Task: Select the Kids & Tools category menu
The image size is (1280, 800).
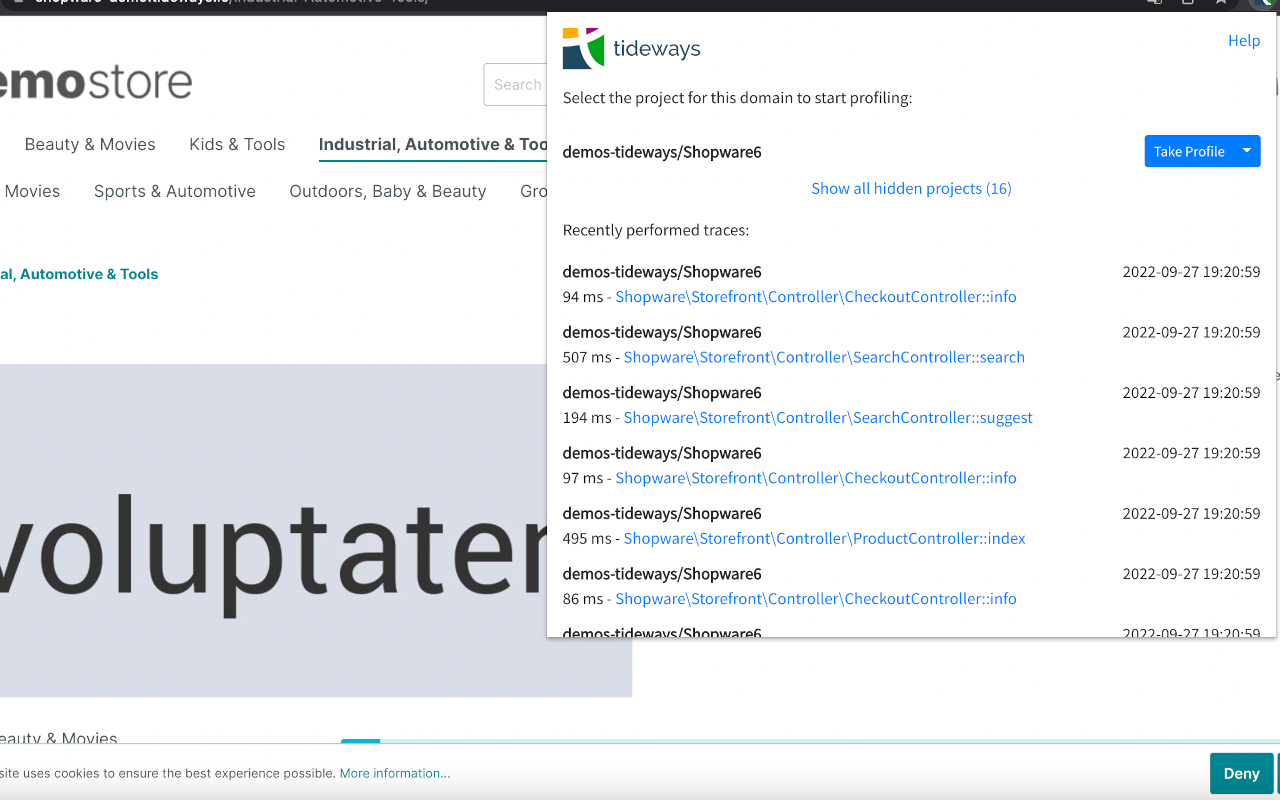Action: (x=237, y=145)
